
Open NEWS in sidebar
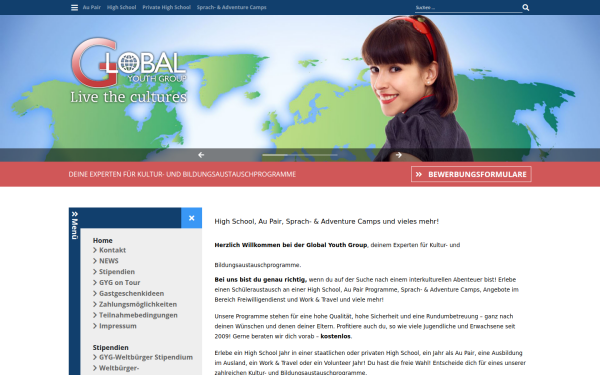pos(109,261)
